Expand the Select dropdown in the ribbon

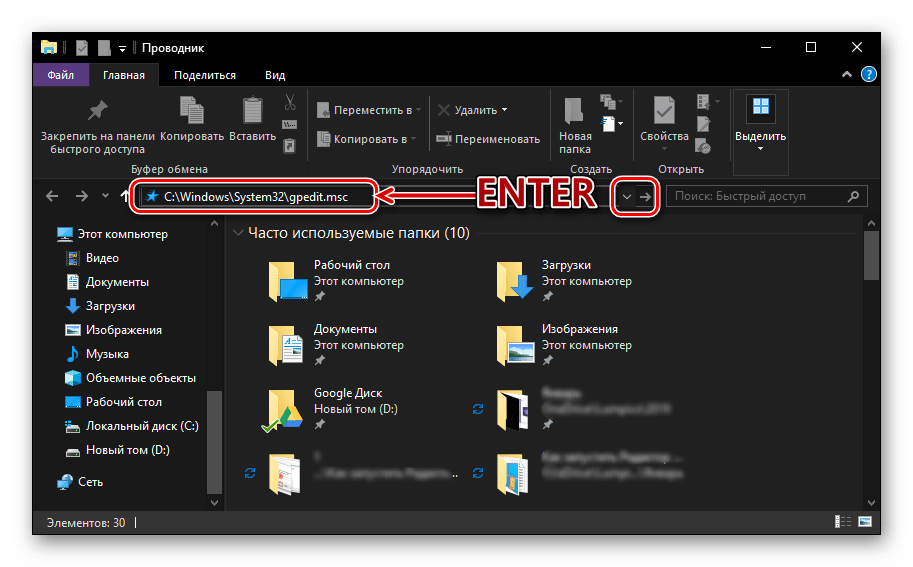[x=760, y=149]
